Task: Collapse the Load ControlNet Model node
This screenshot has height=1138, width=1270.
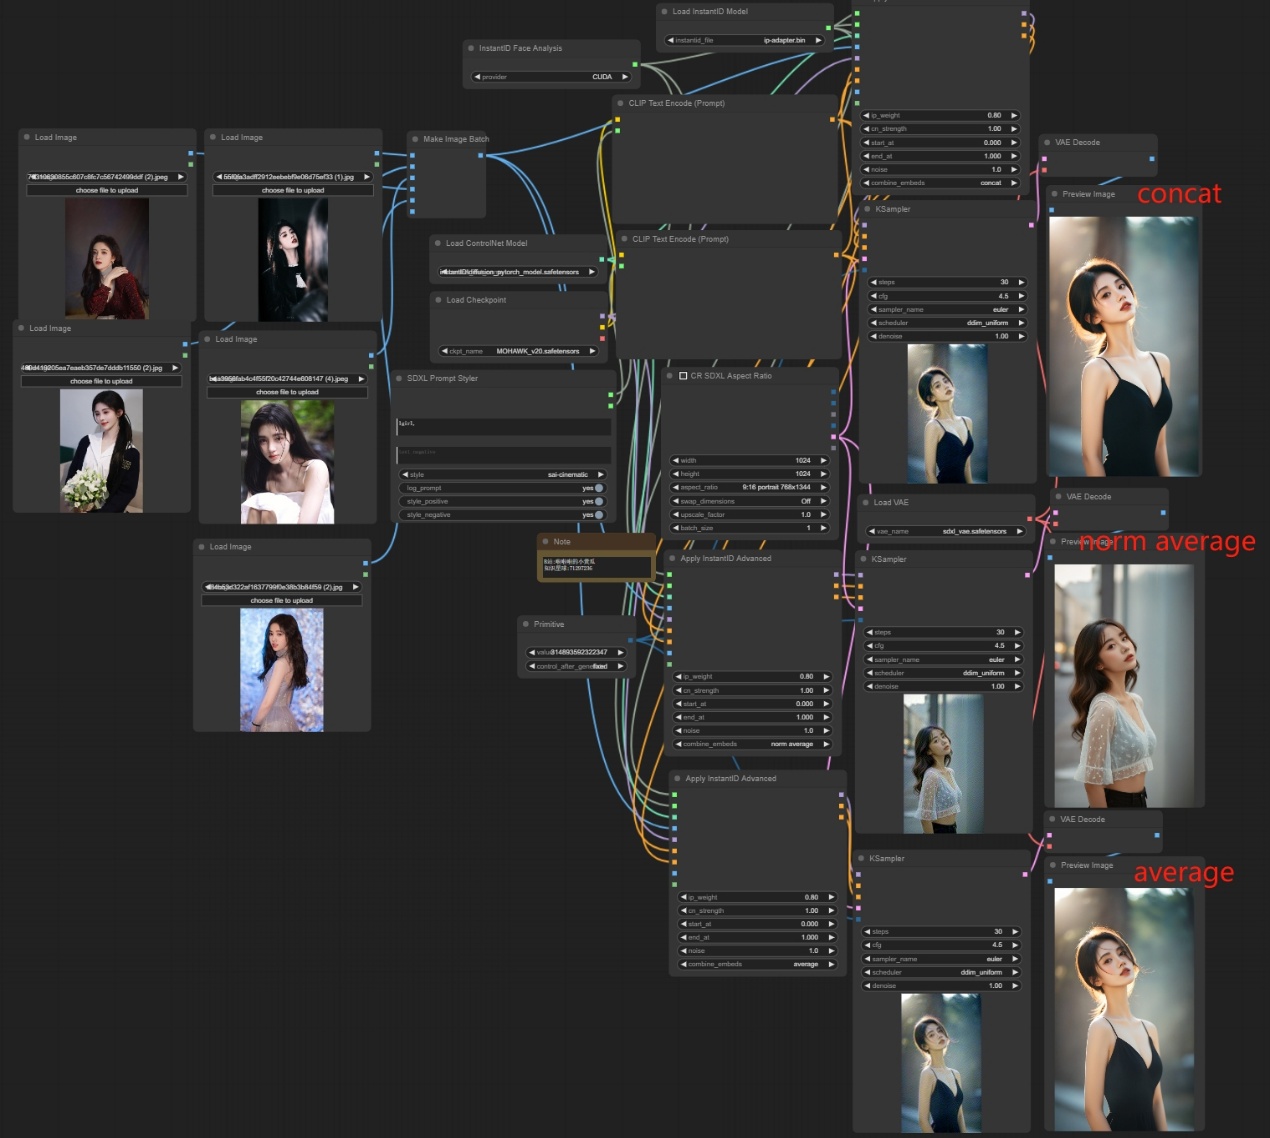Action: coord(438,243)
